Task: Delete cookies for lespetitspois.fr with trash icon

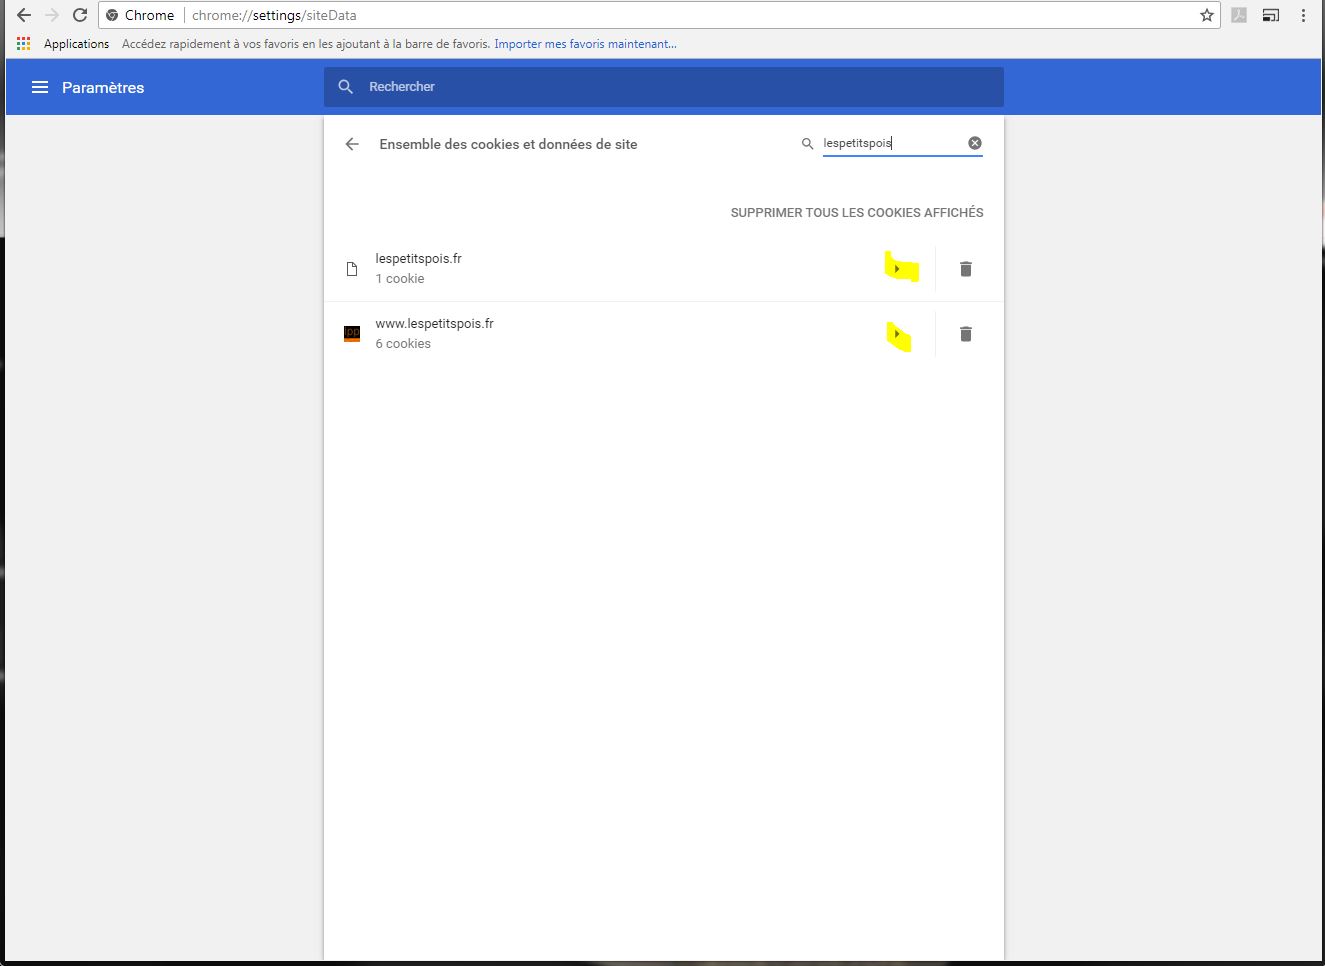Action: point(966,269)
